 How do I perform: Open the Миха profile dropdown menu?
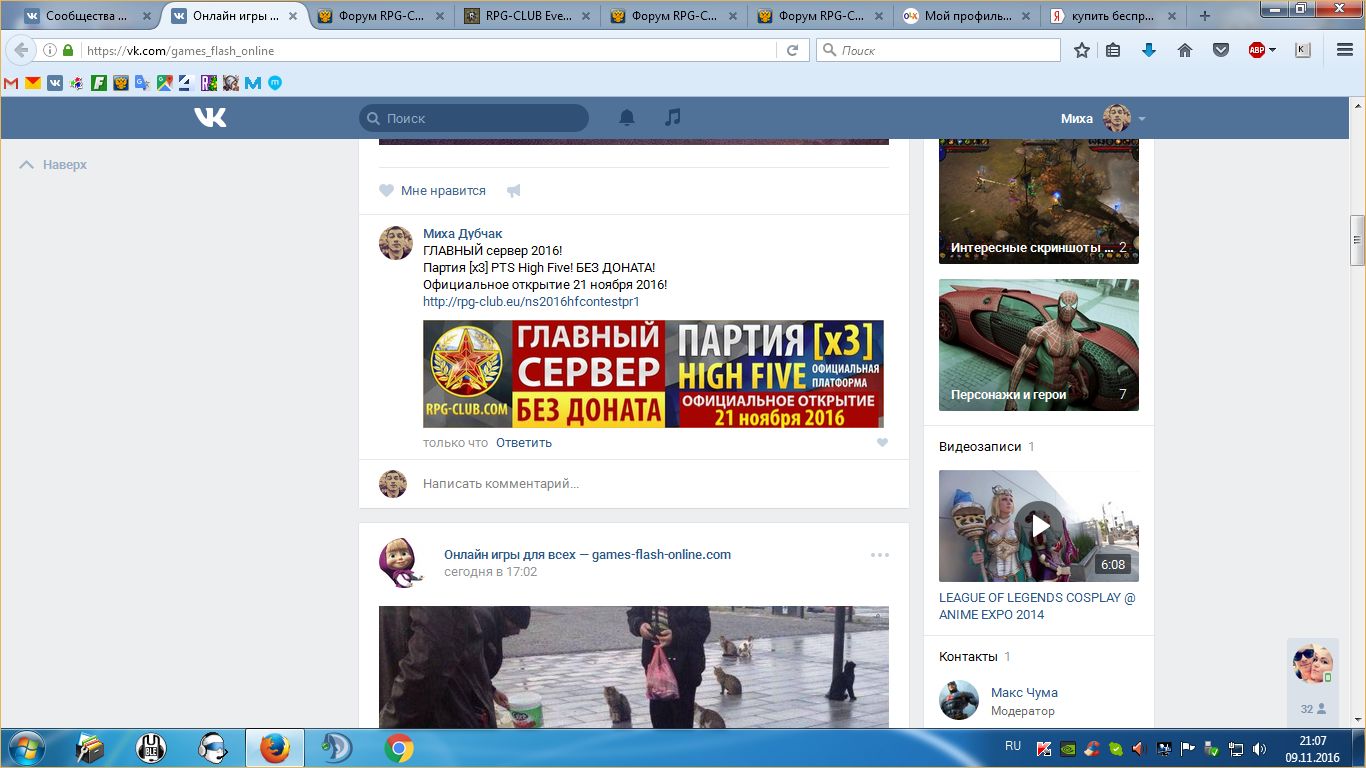(1103, 118)
